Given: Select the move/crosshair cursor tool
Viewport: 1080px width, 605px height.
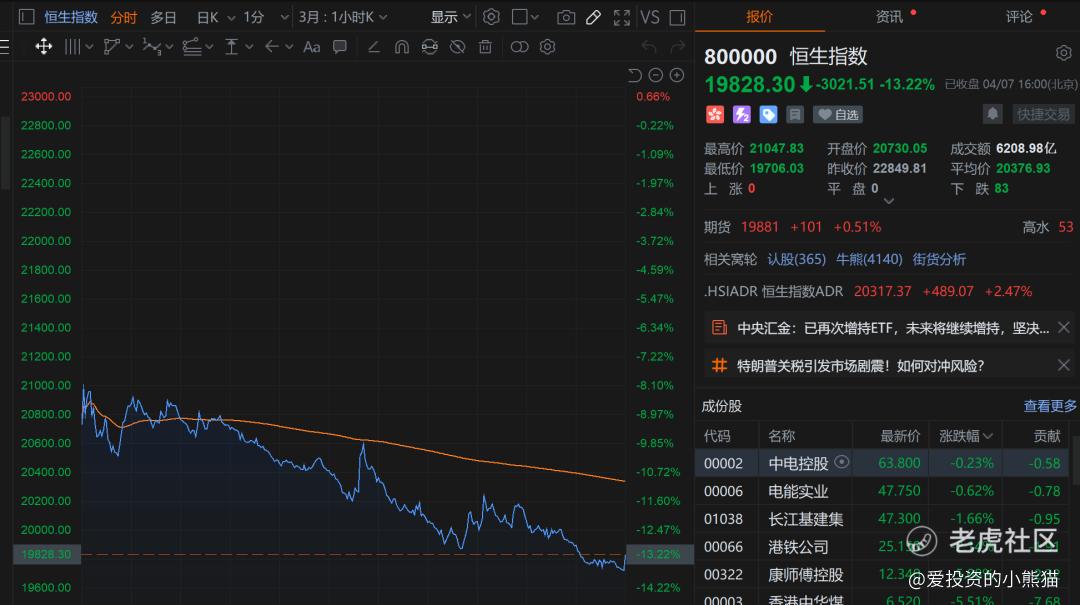Looking at the screenshot, I should [43, 47].
